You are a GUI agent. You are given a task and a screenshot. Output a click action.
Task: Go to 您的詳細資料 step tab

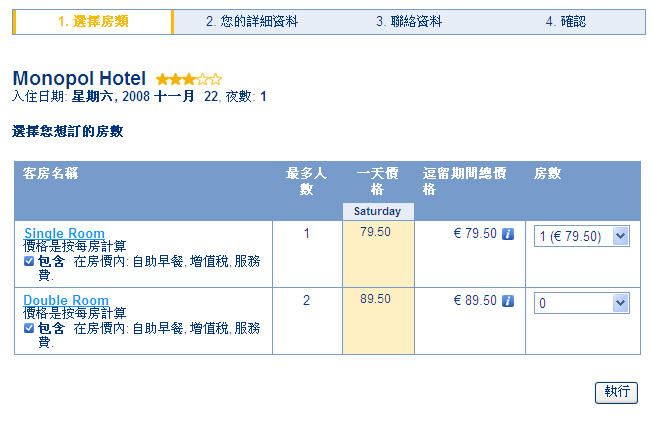click(252, 21)
